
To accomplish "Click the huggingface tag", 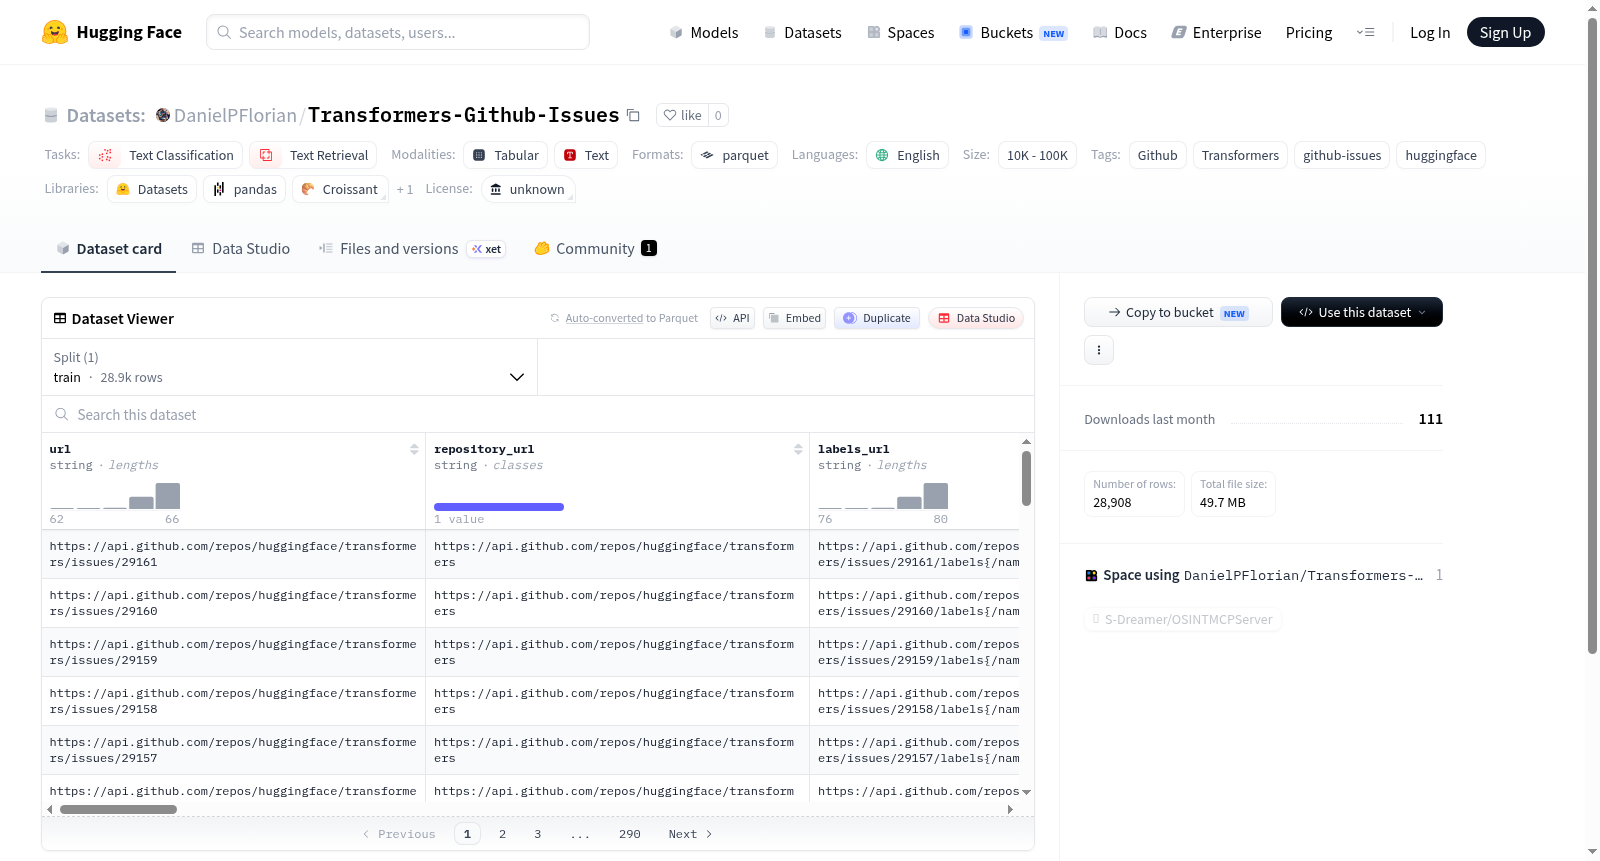I will click(x=1441, y=155).
